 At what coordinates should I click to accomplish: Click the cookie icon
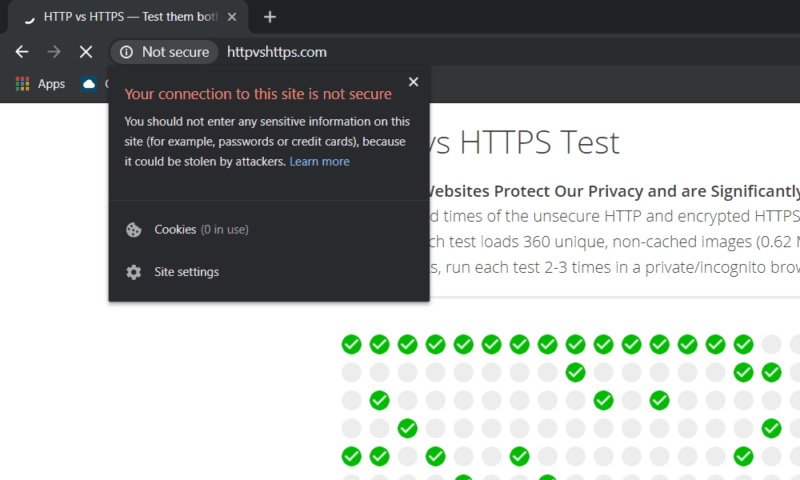(134, 230)
